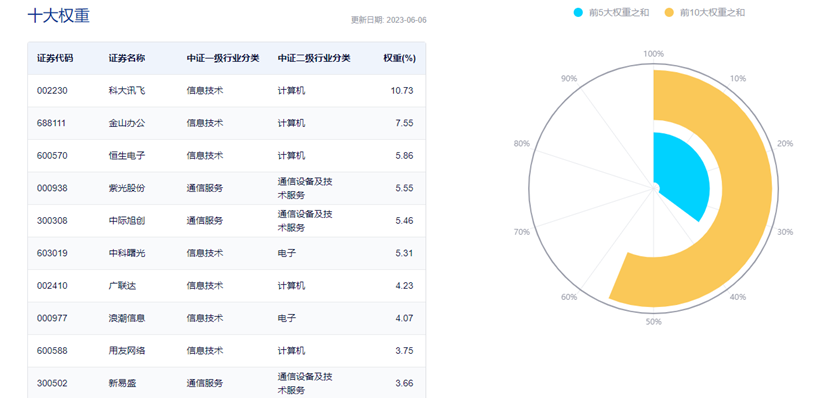The height and width of the screenshot is (398, 829).
Task: Click 电子 in the 浪潮信息 row
Action: [x=287, y=318]
